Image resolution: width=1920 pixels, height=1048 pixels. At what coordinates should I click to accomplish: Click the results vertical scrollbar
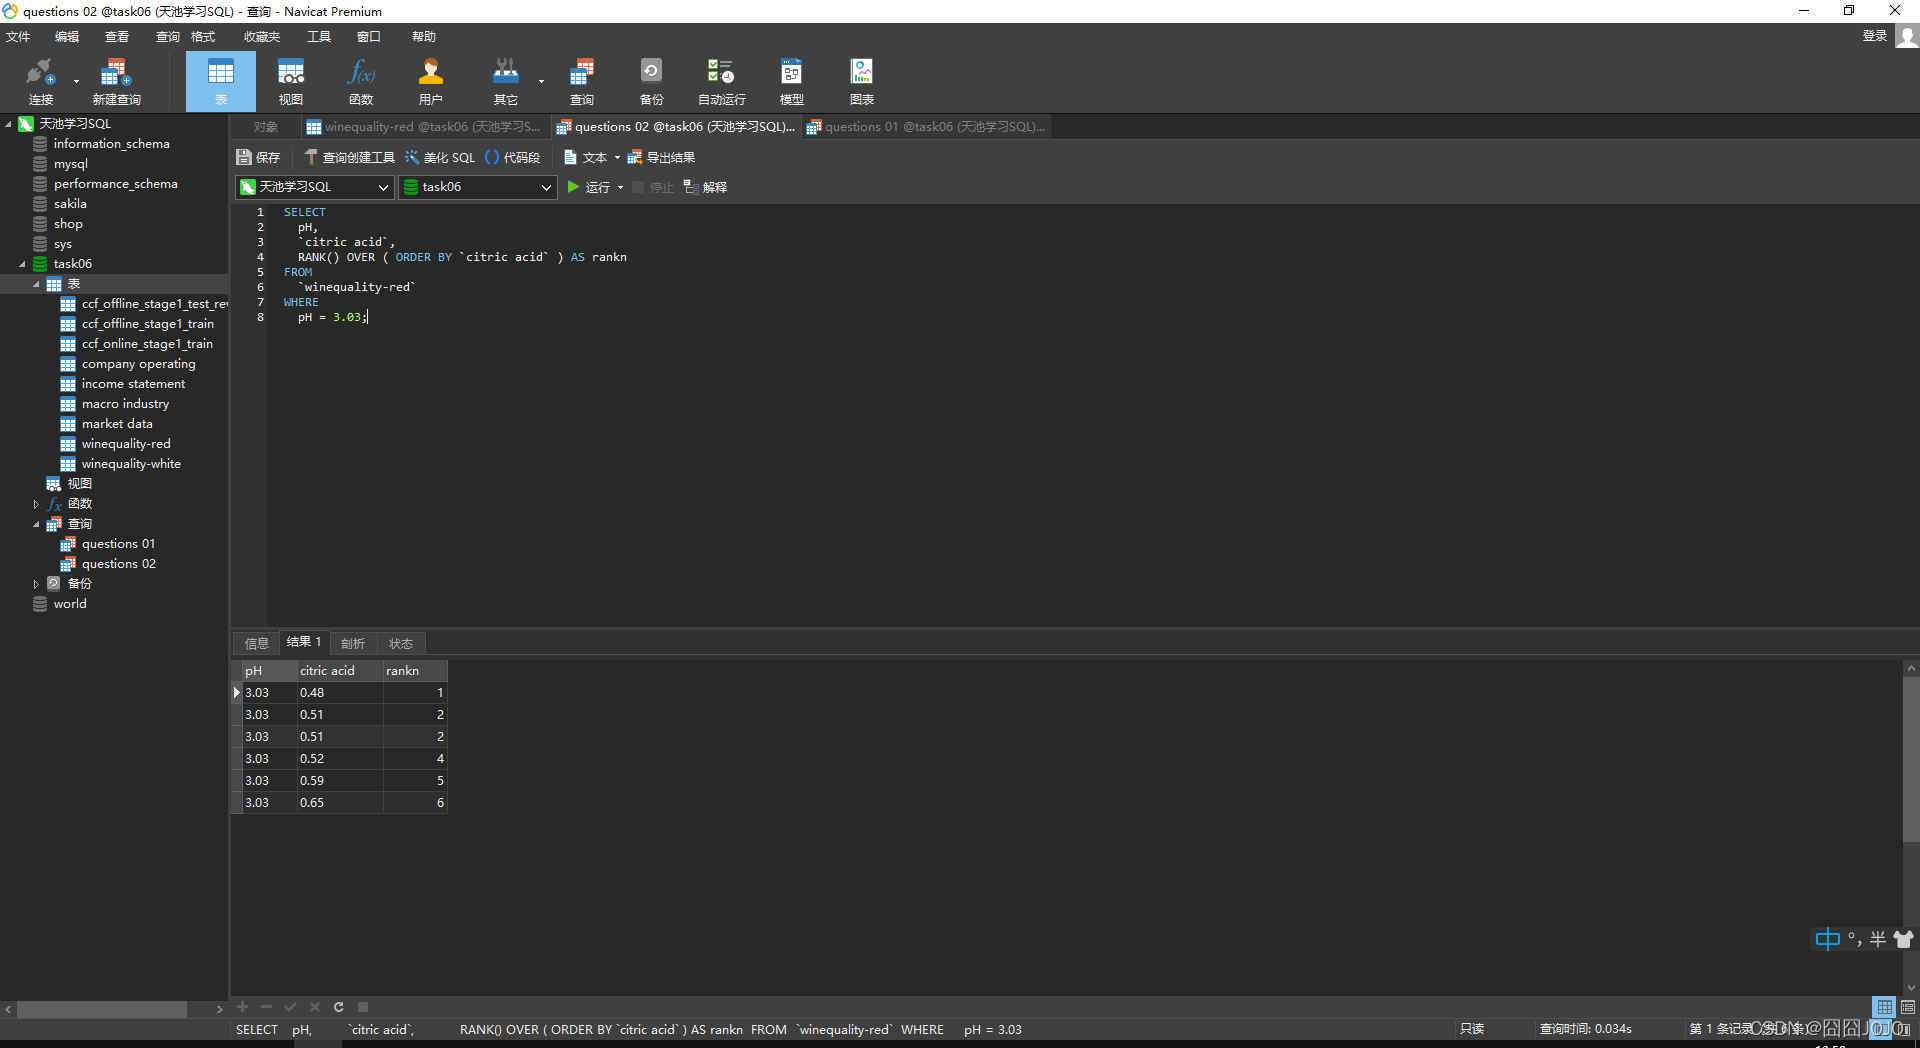click(1911, 760)
